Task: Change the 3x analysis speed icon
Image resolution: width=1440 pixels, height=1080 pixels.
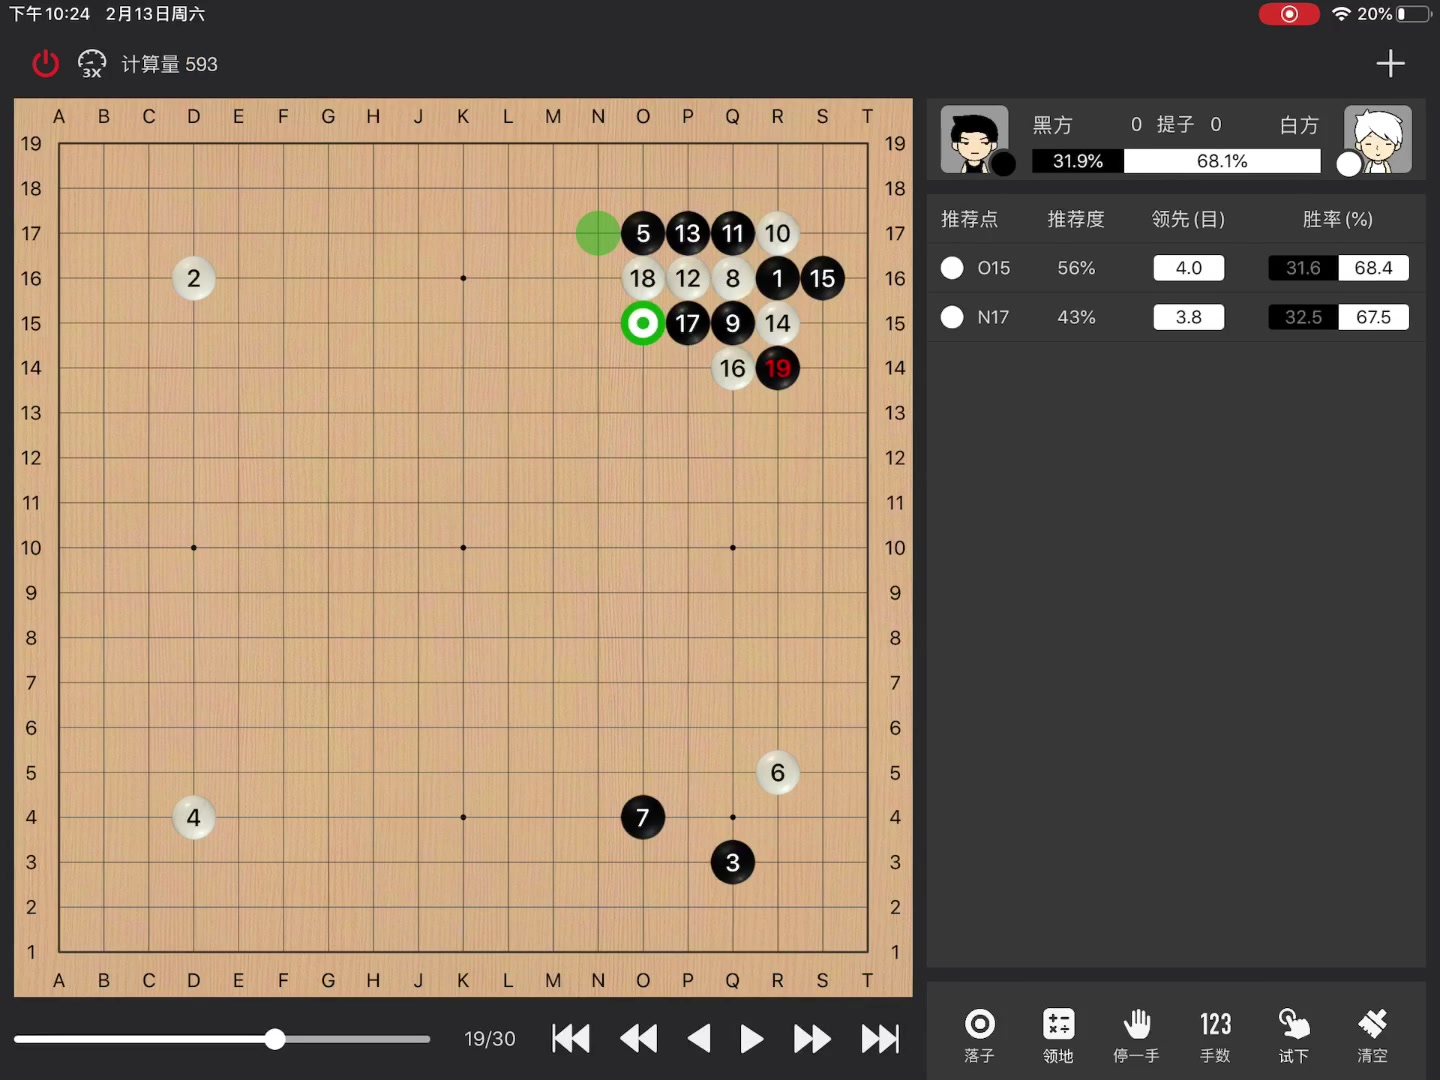Action: coord(92,64)
